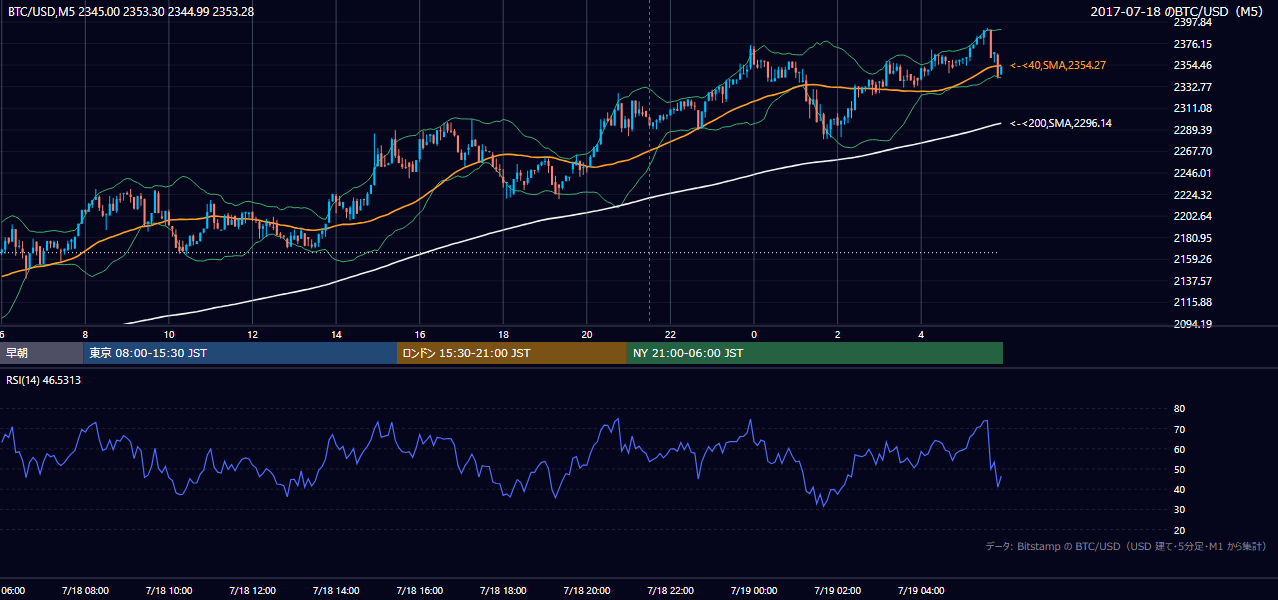Click price axis value 2267.70
The height and width of the screenshot is (600, 1278).
click(1192, 151)
